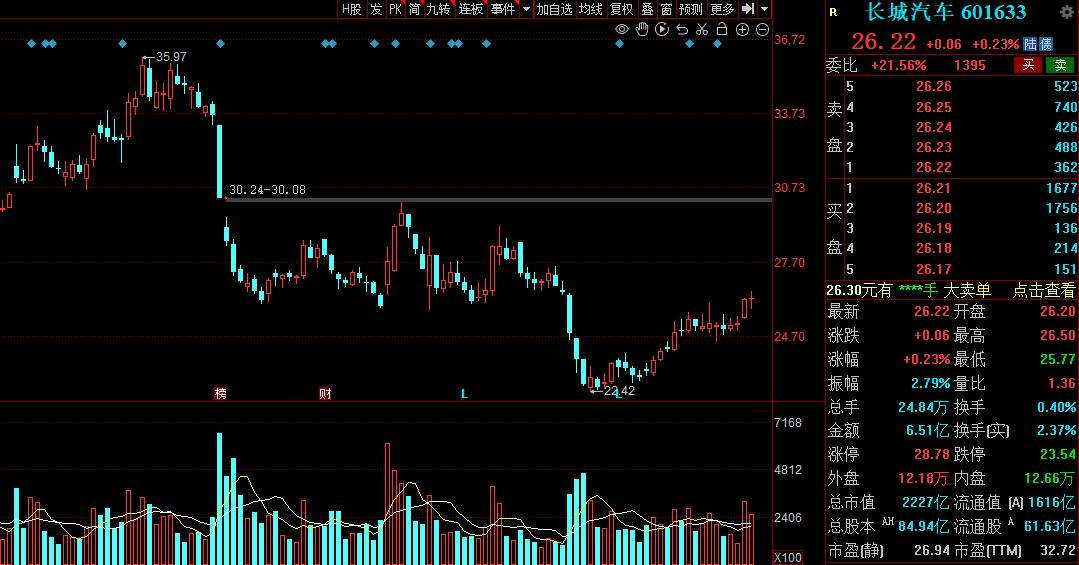Select the sell level 1 price 26.22
Viewport: 1079px width, 565px height.
pos(934,167)
